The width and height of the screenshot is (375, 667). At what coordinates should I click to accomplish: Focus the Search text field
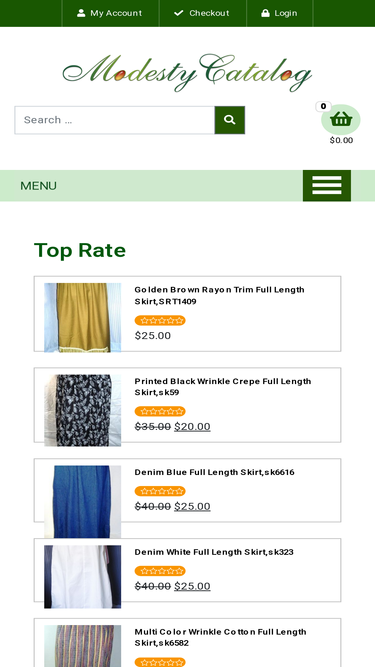(115, 120)
